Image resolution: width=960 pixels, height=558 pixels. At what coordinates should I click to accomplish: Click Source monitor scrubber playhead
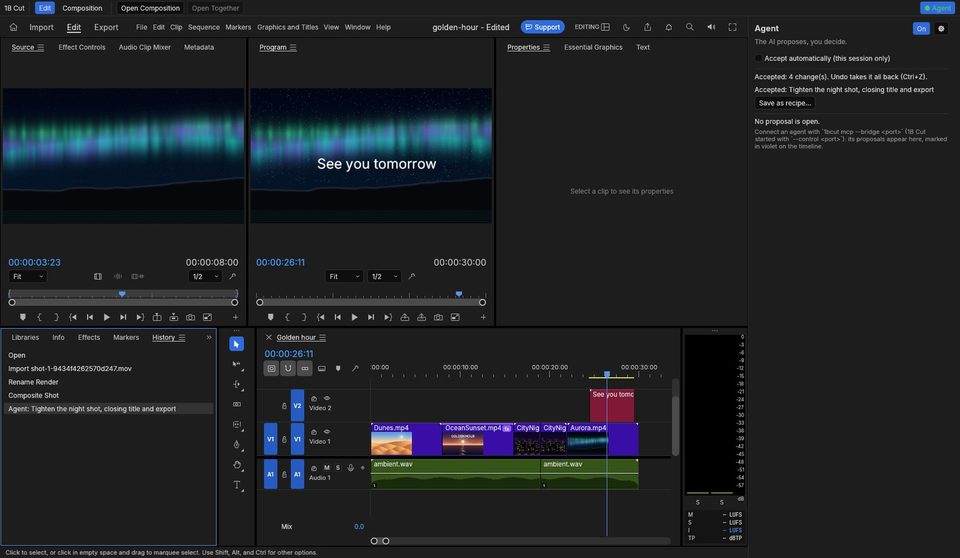(122, 294)
